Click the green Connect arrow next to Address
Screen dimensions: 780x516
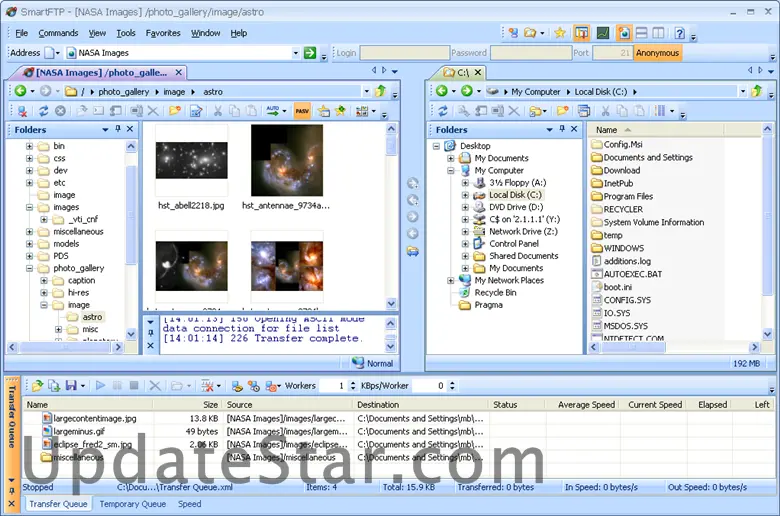tap(310, 53)
